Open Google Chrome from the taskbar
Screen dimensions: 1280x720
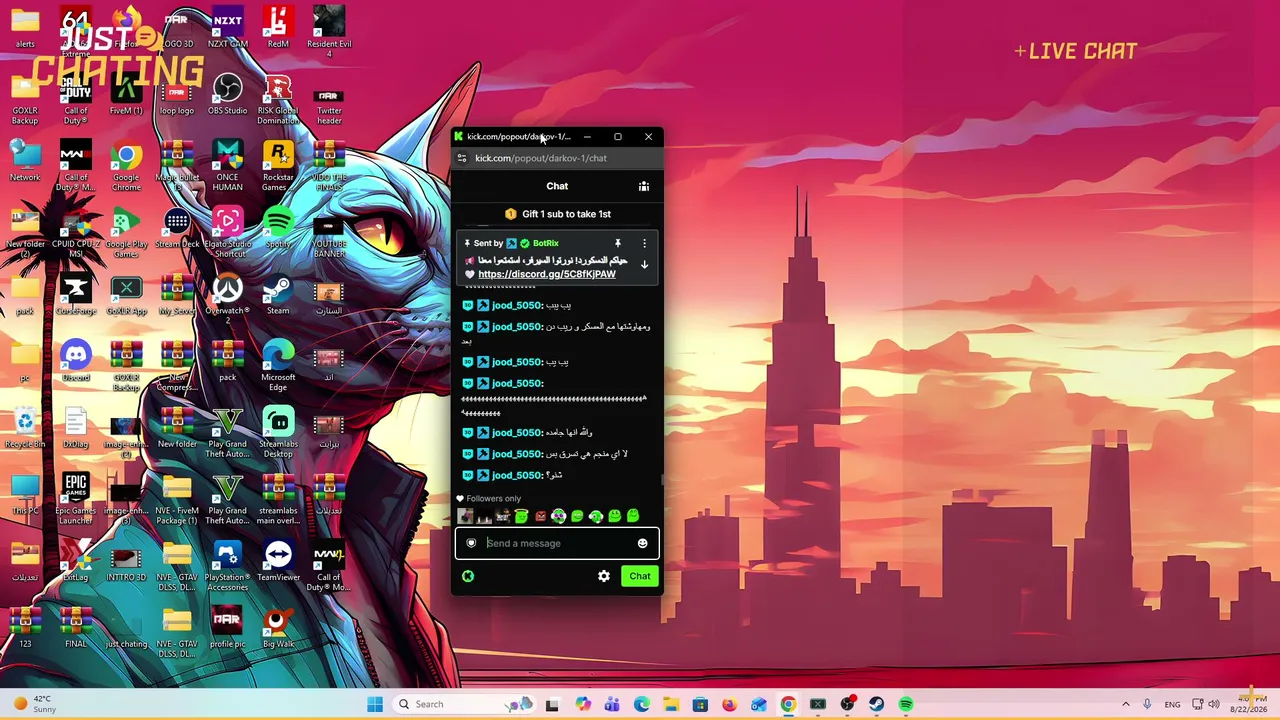[x=788, y=704]
